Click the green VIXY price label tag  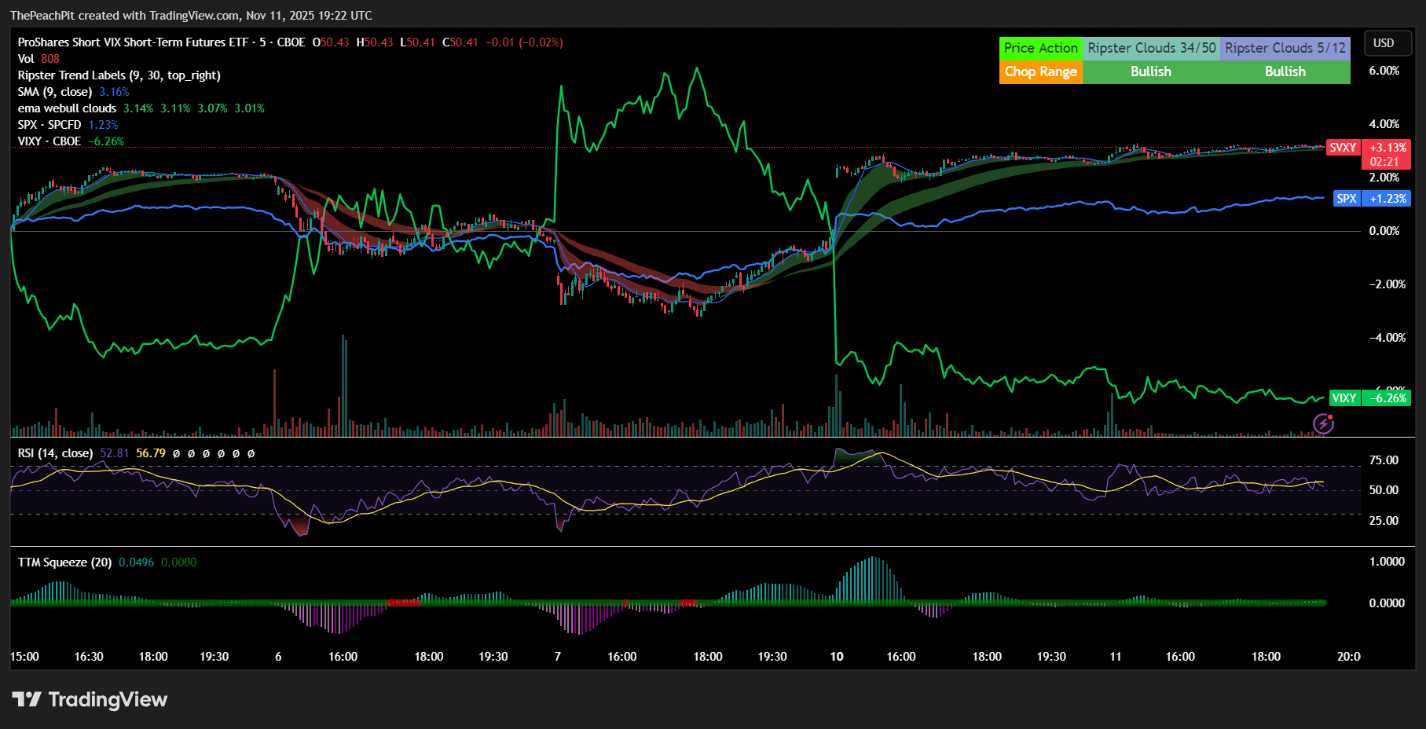pos(1344,398)
